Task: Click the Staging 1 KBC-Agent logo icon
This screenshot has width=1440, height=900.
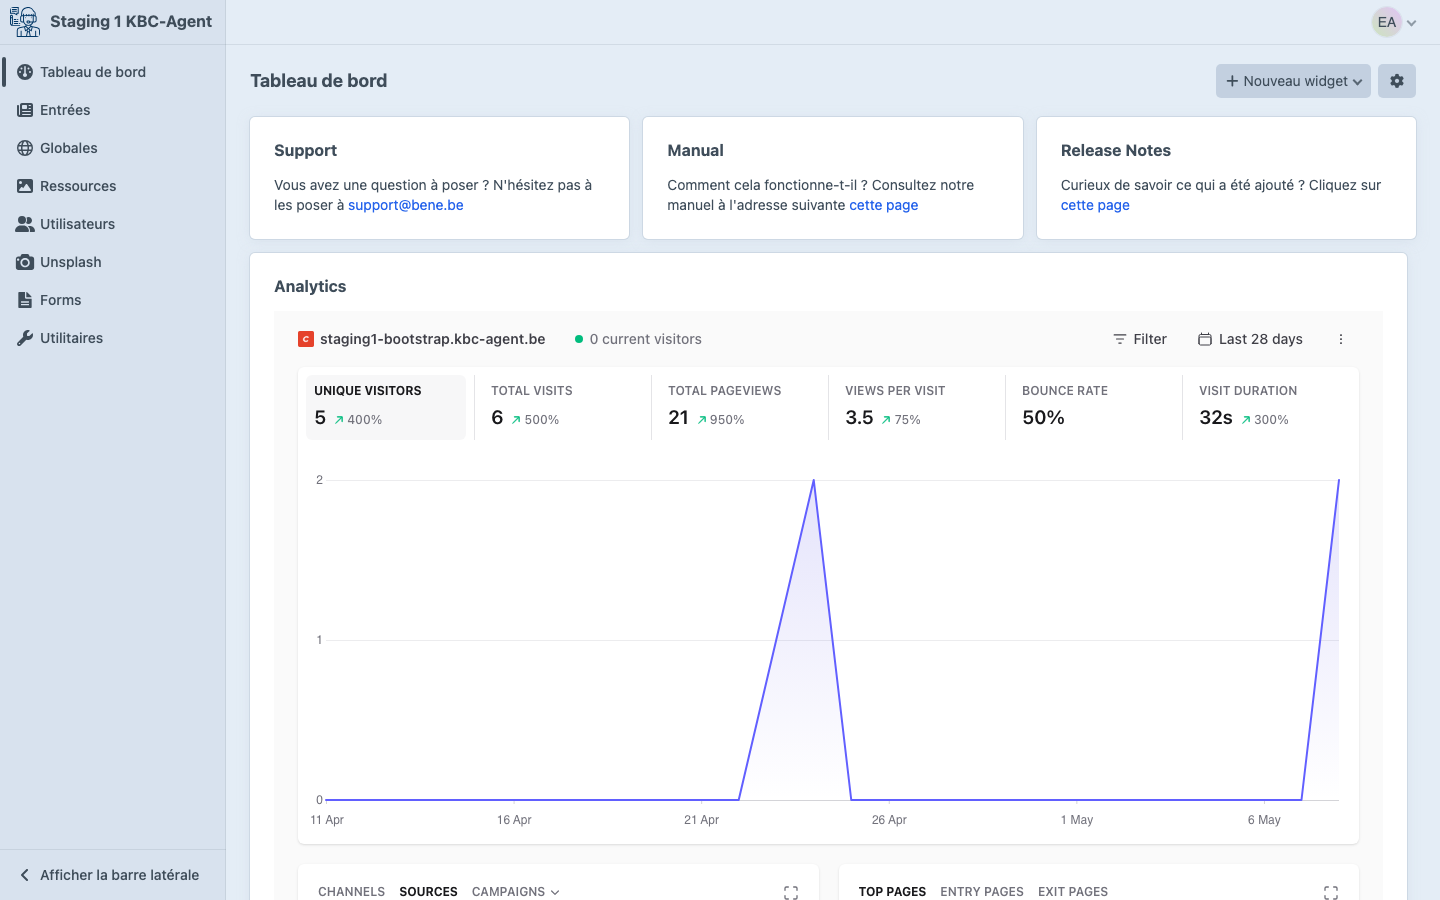Action: (25, 21)
